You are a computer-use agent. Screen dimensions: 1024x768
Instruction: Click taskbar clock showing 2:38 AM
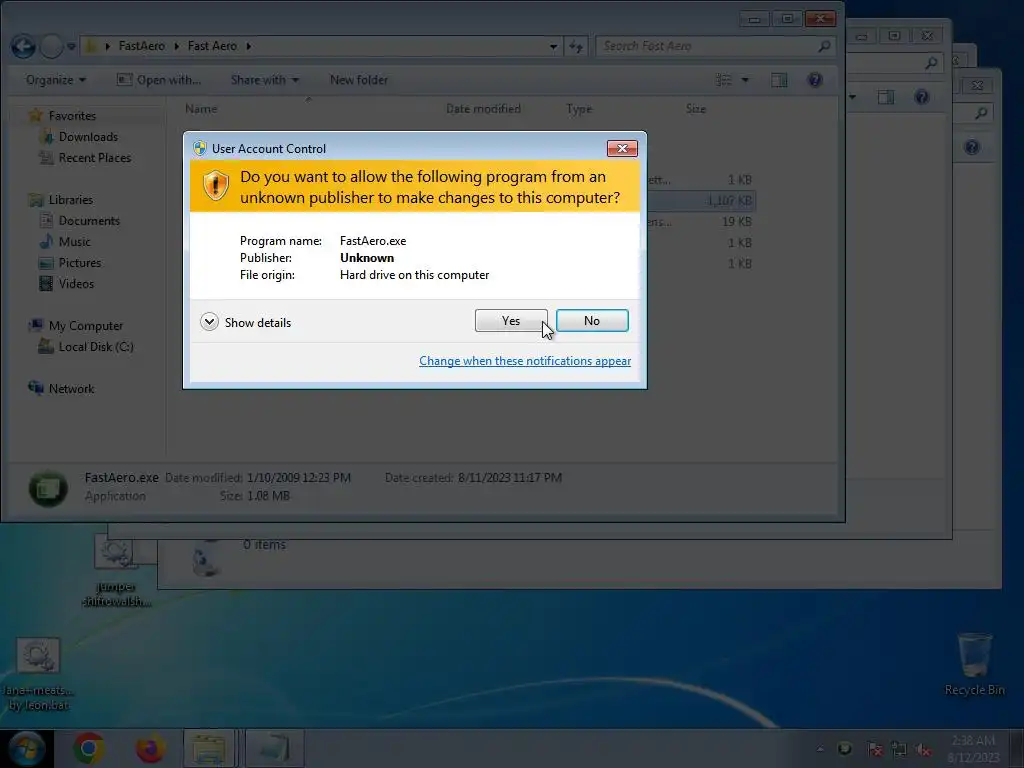coord(973,748)
